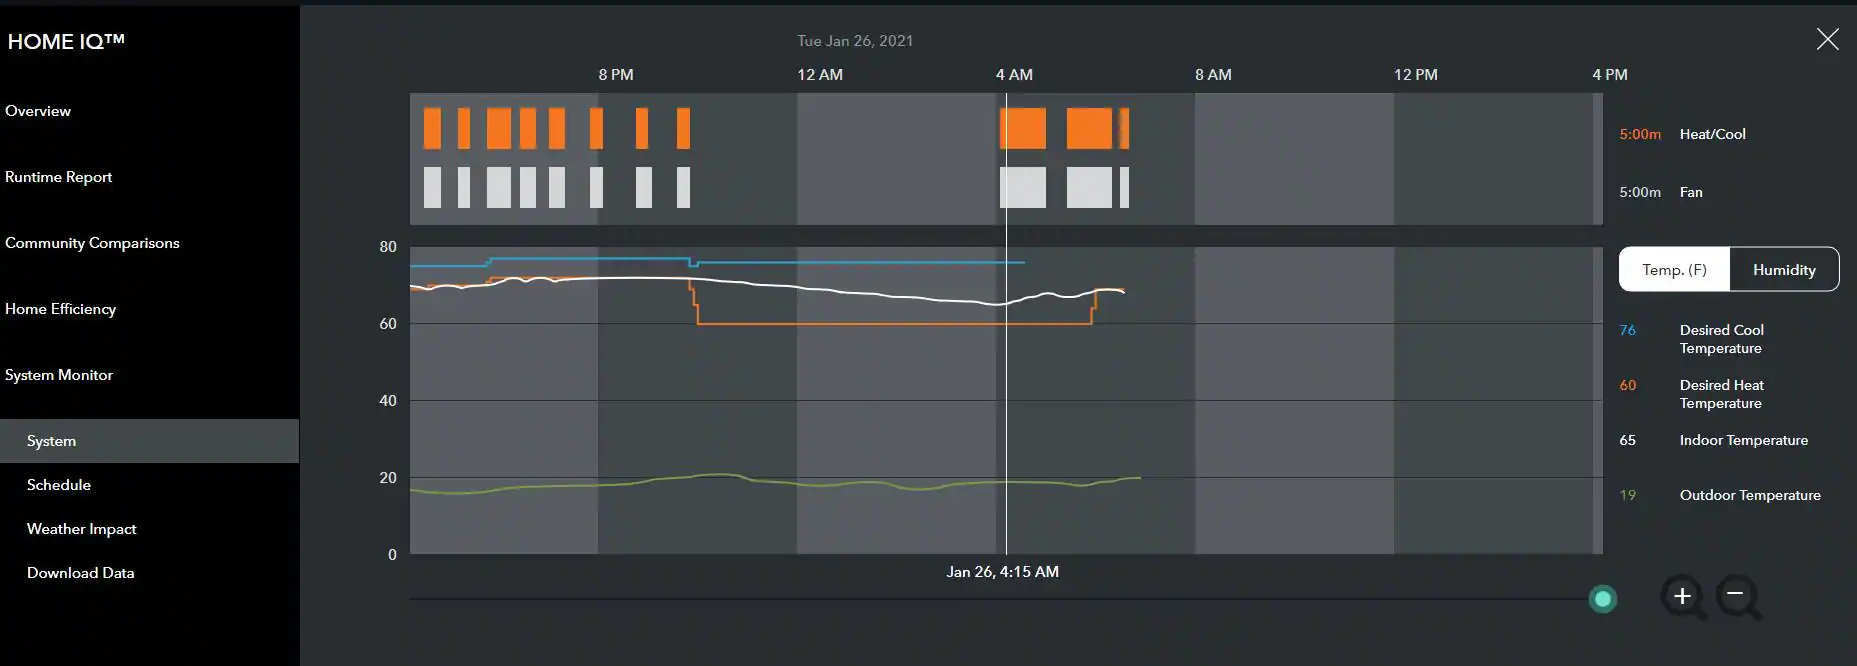The image size is (1857, 666).
Task: Collapse the System Monitor section
Action: click(59, 375)
